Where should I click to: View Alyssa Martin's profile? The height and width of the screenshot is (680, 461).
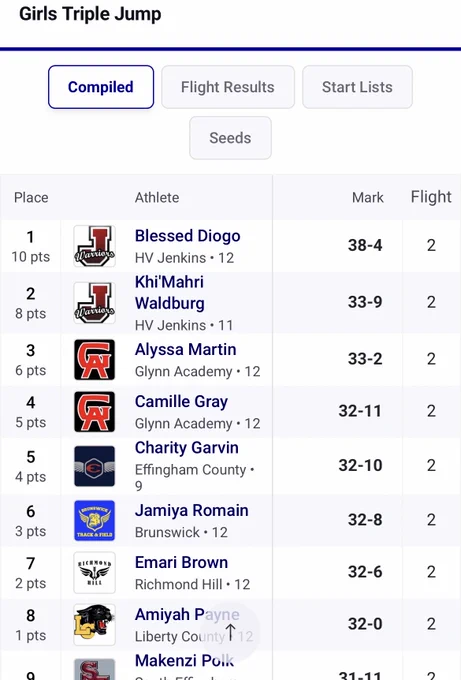[x=186, y=350]
